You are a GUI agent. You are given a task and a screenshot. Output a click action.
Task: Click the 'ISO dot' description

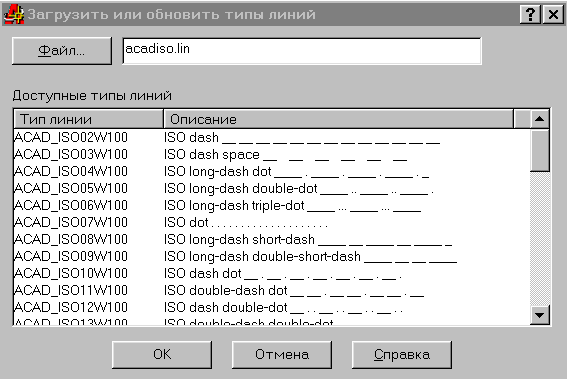tap(246, 223)
